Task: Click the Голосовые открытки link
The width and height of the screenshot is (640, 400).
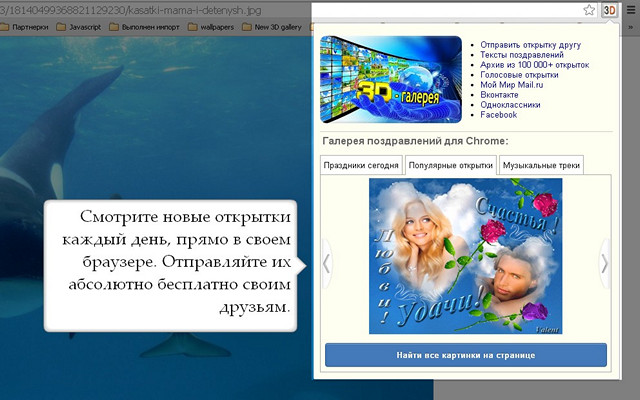Action: 519,75
